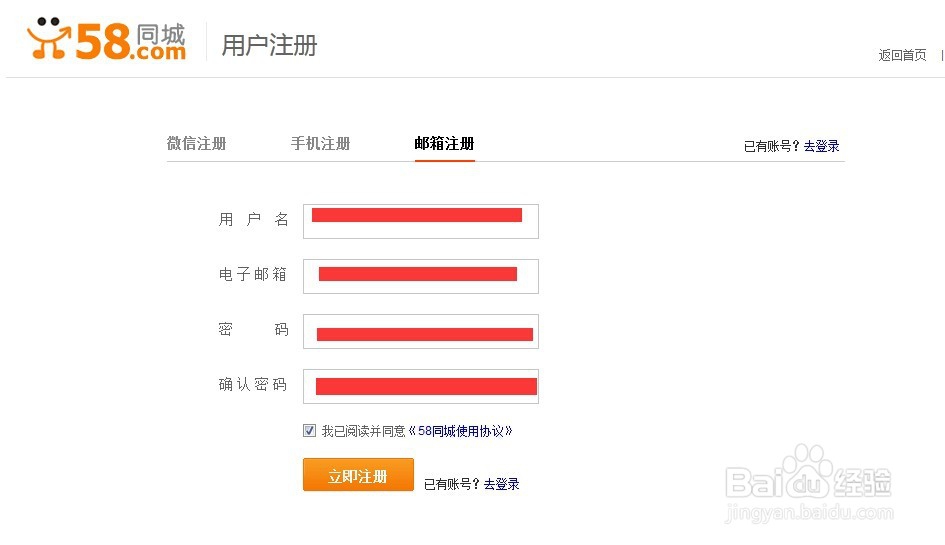Screen dimensions: 945x545
Task: Click the 58同城 mascot logo icon
Action: (x=48, y=38)
